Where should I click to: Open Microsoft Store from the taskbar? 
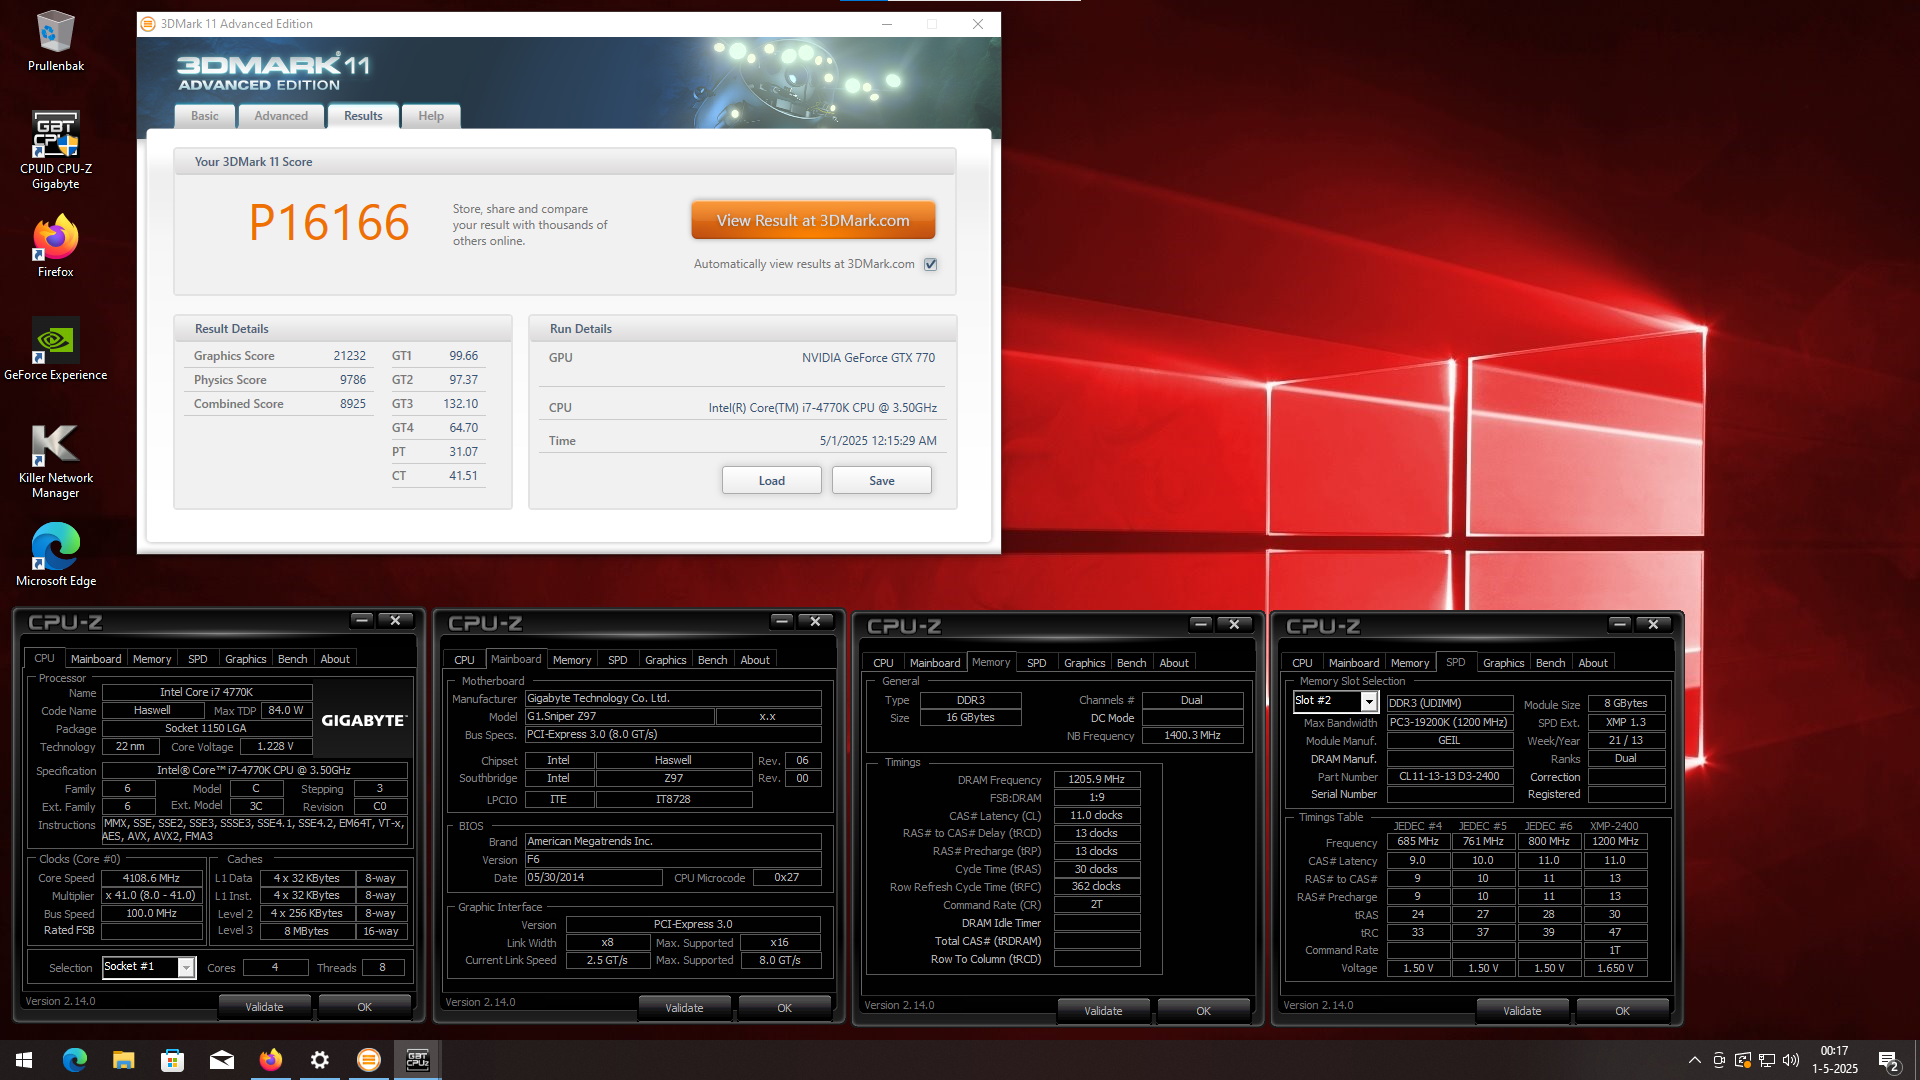[x=172, y=1060]
